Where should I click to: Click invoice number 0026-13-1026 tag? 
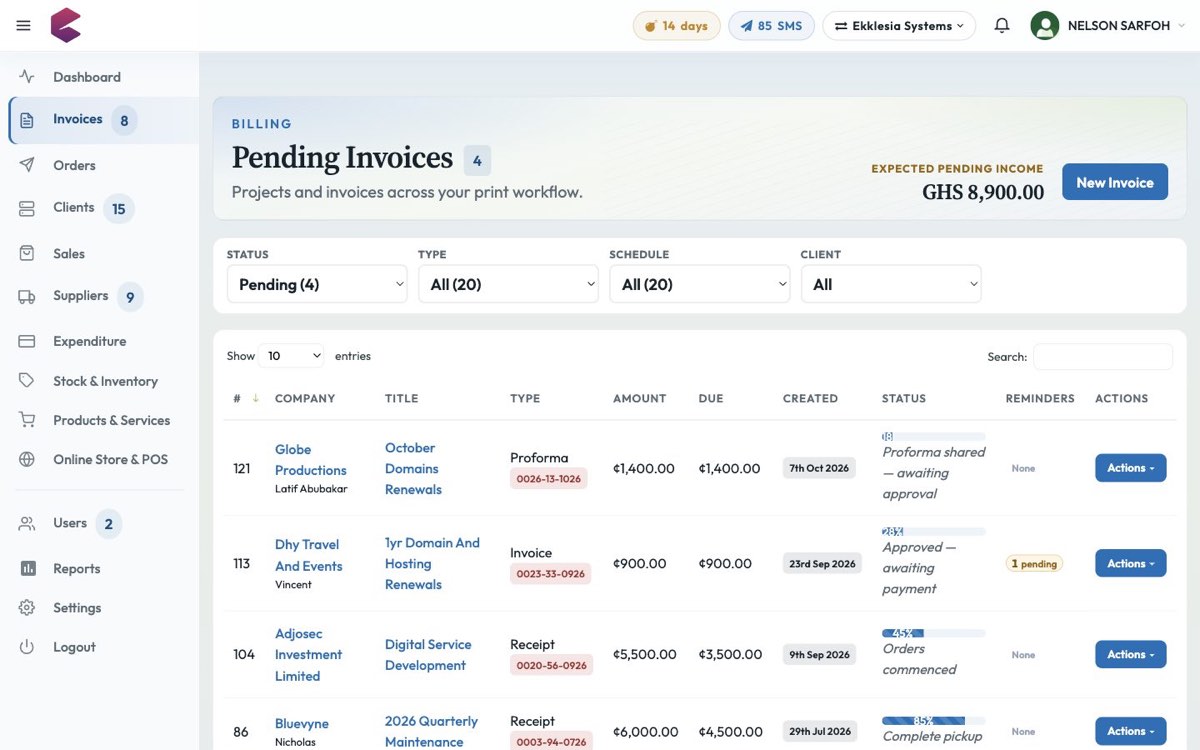(x=549, y=479)
